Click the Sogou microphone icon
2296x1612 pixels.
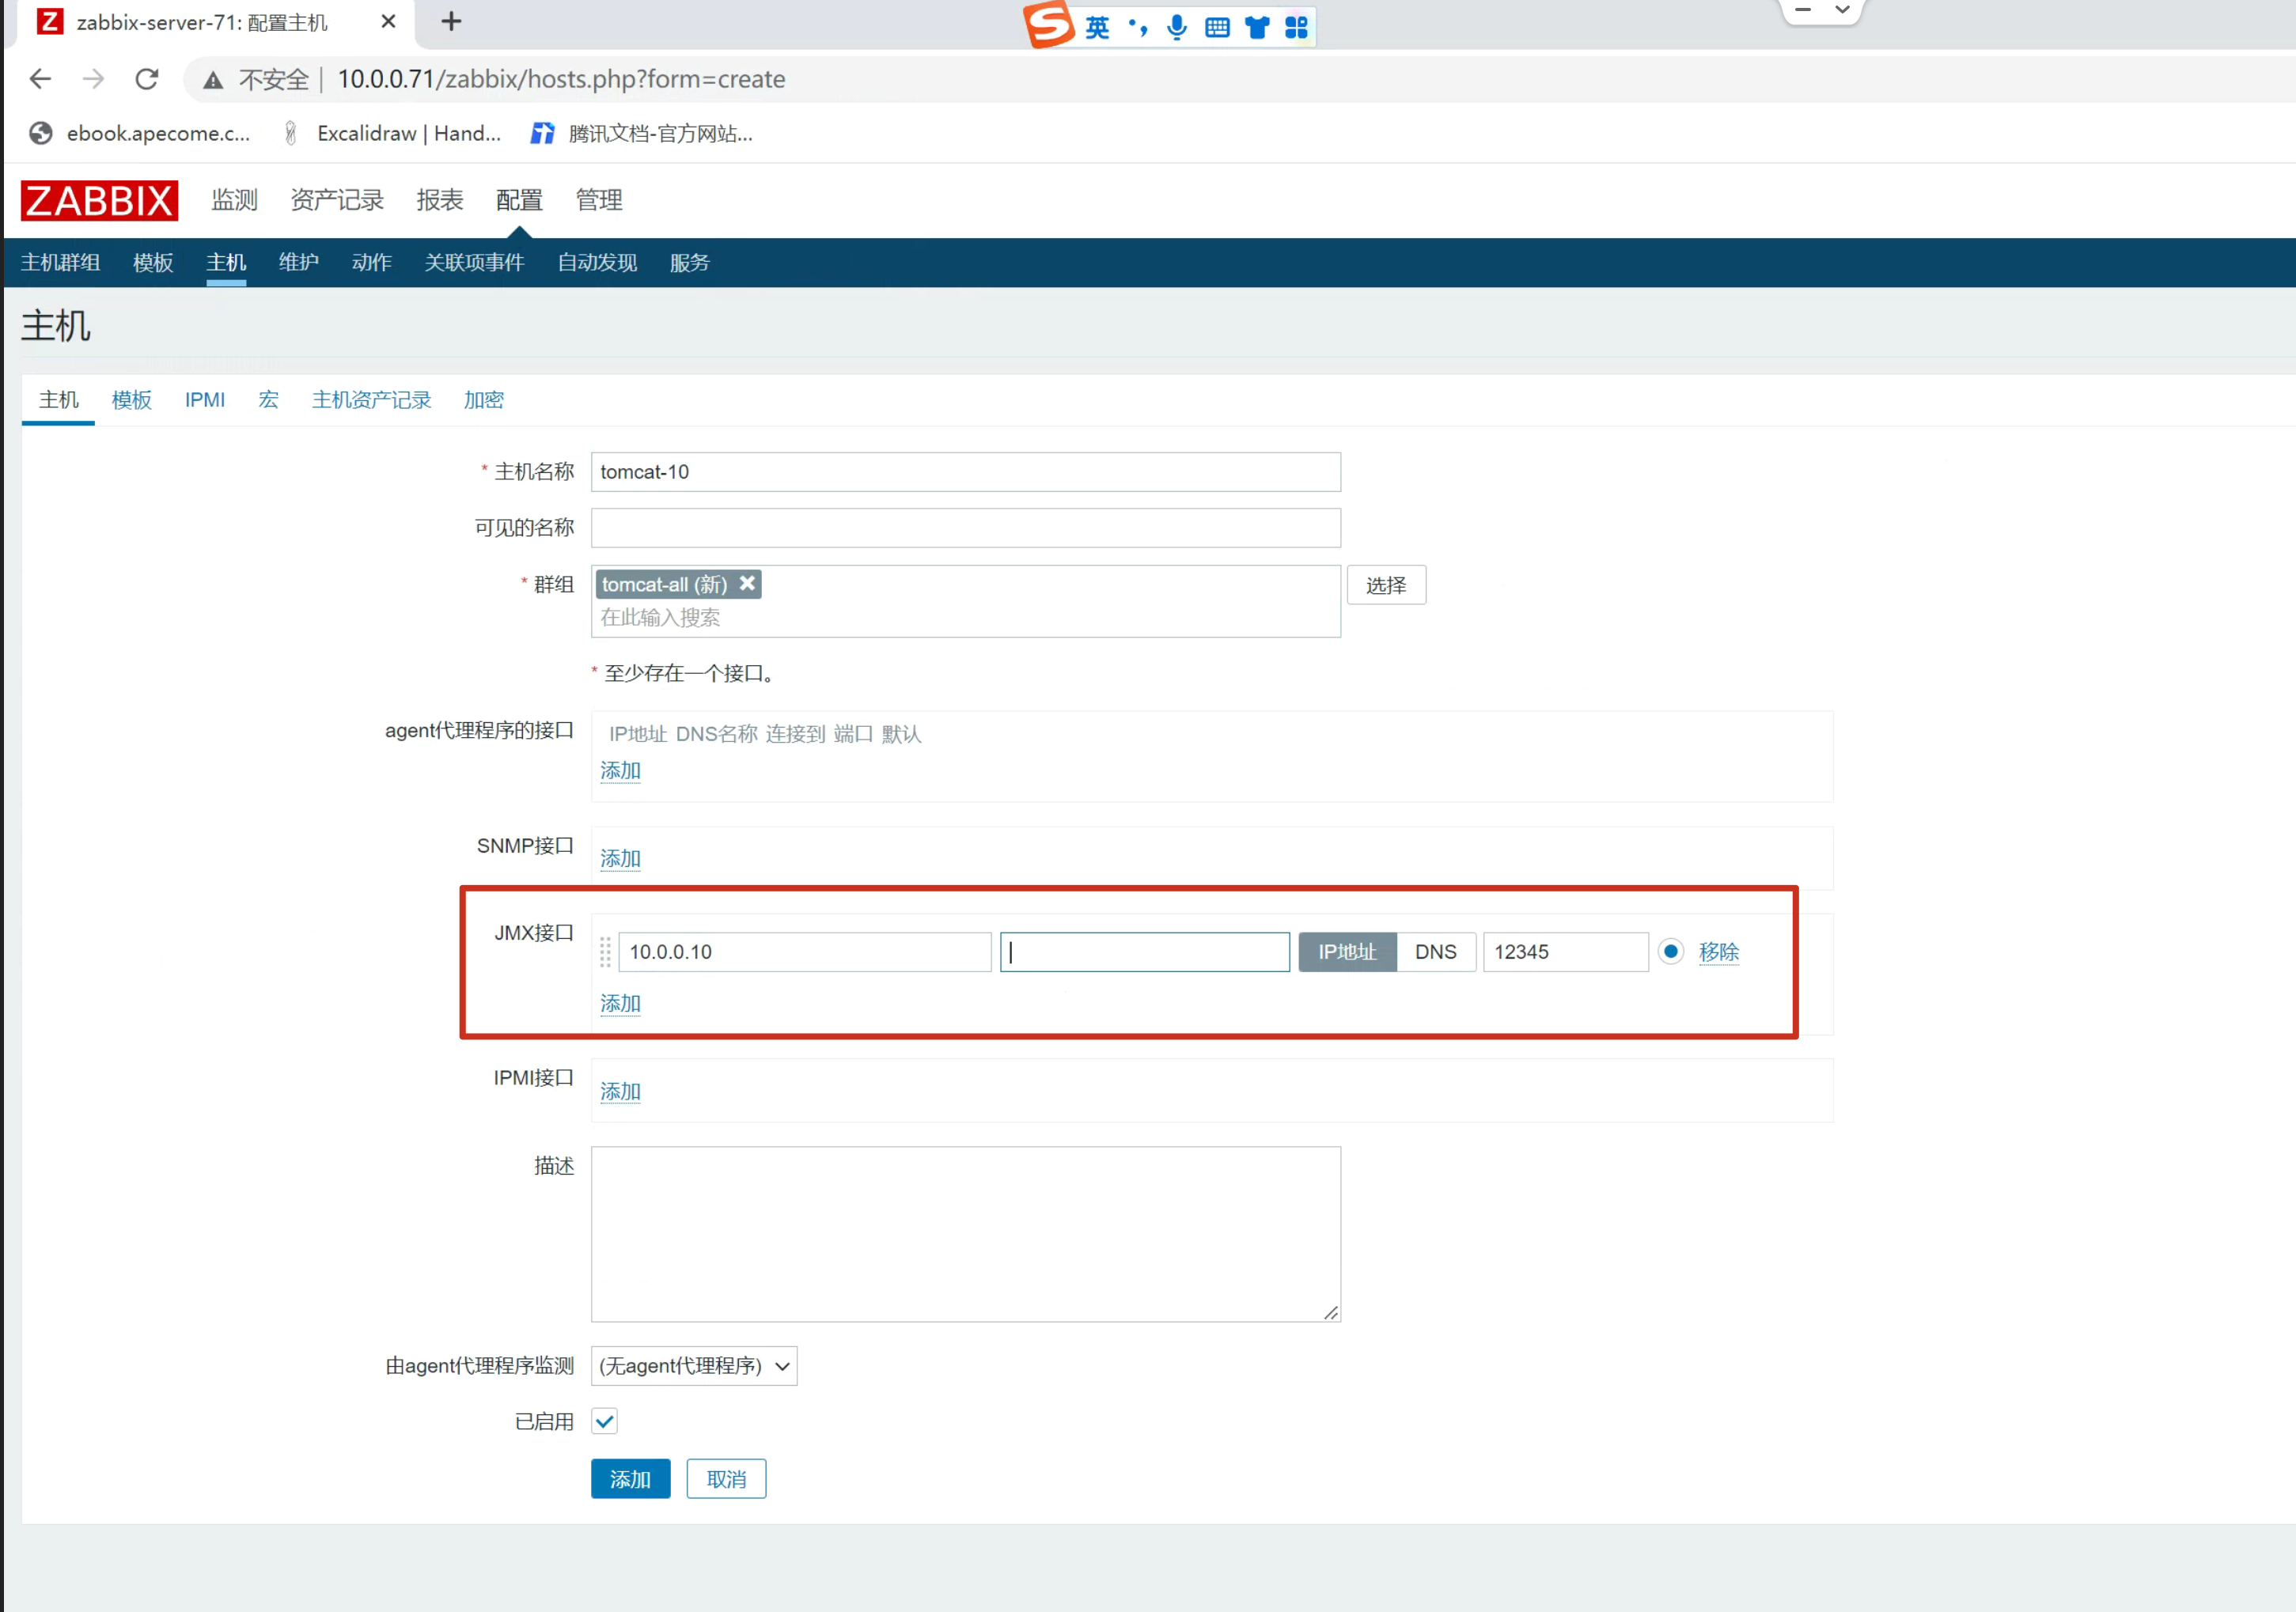pyautogui.click(x=1177, y=27)
